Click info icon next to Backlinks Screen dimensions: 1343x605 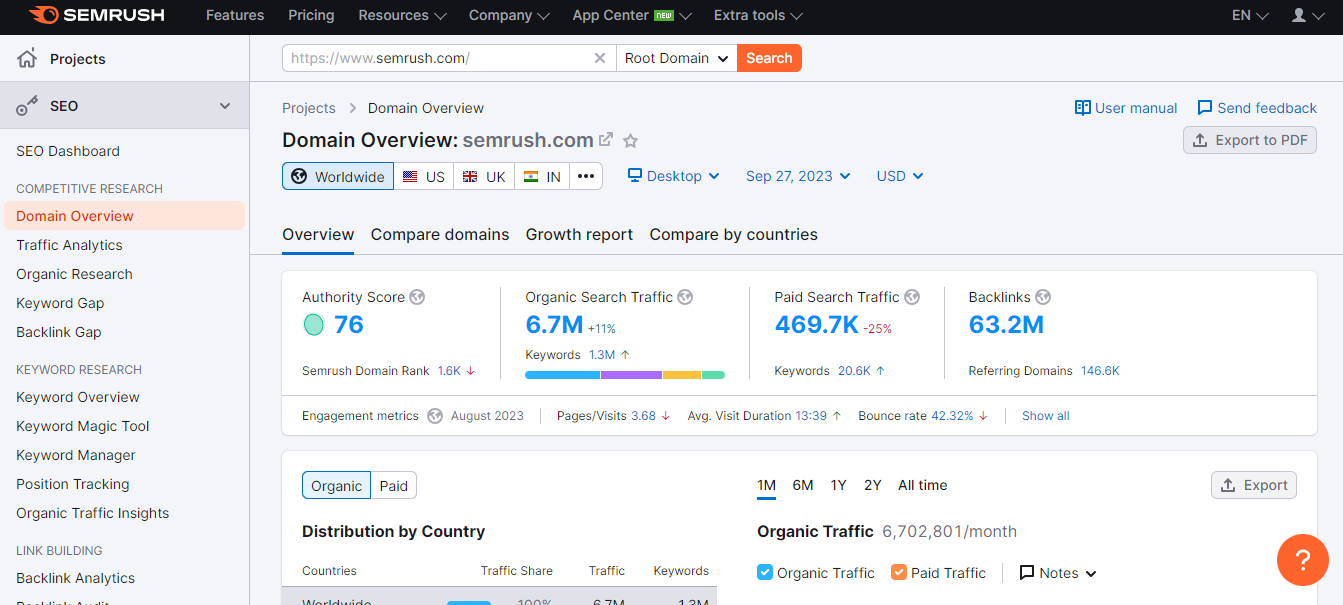click(x=1043, y=297)
